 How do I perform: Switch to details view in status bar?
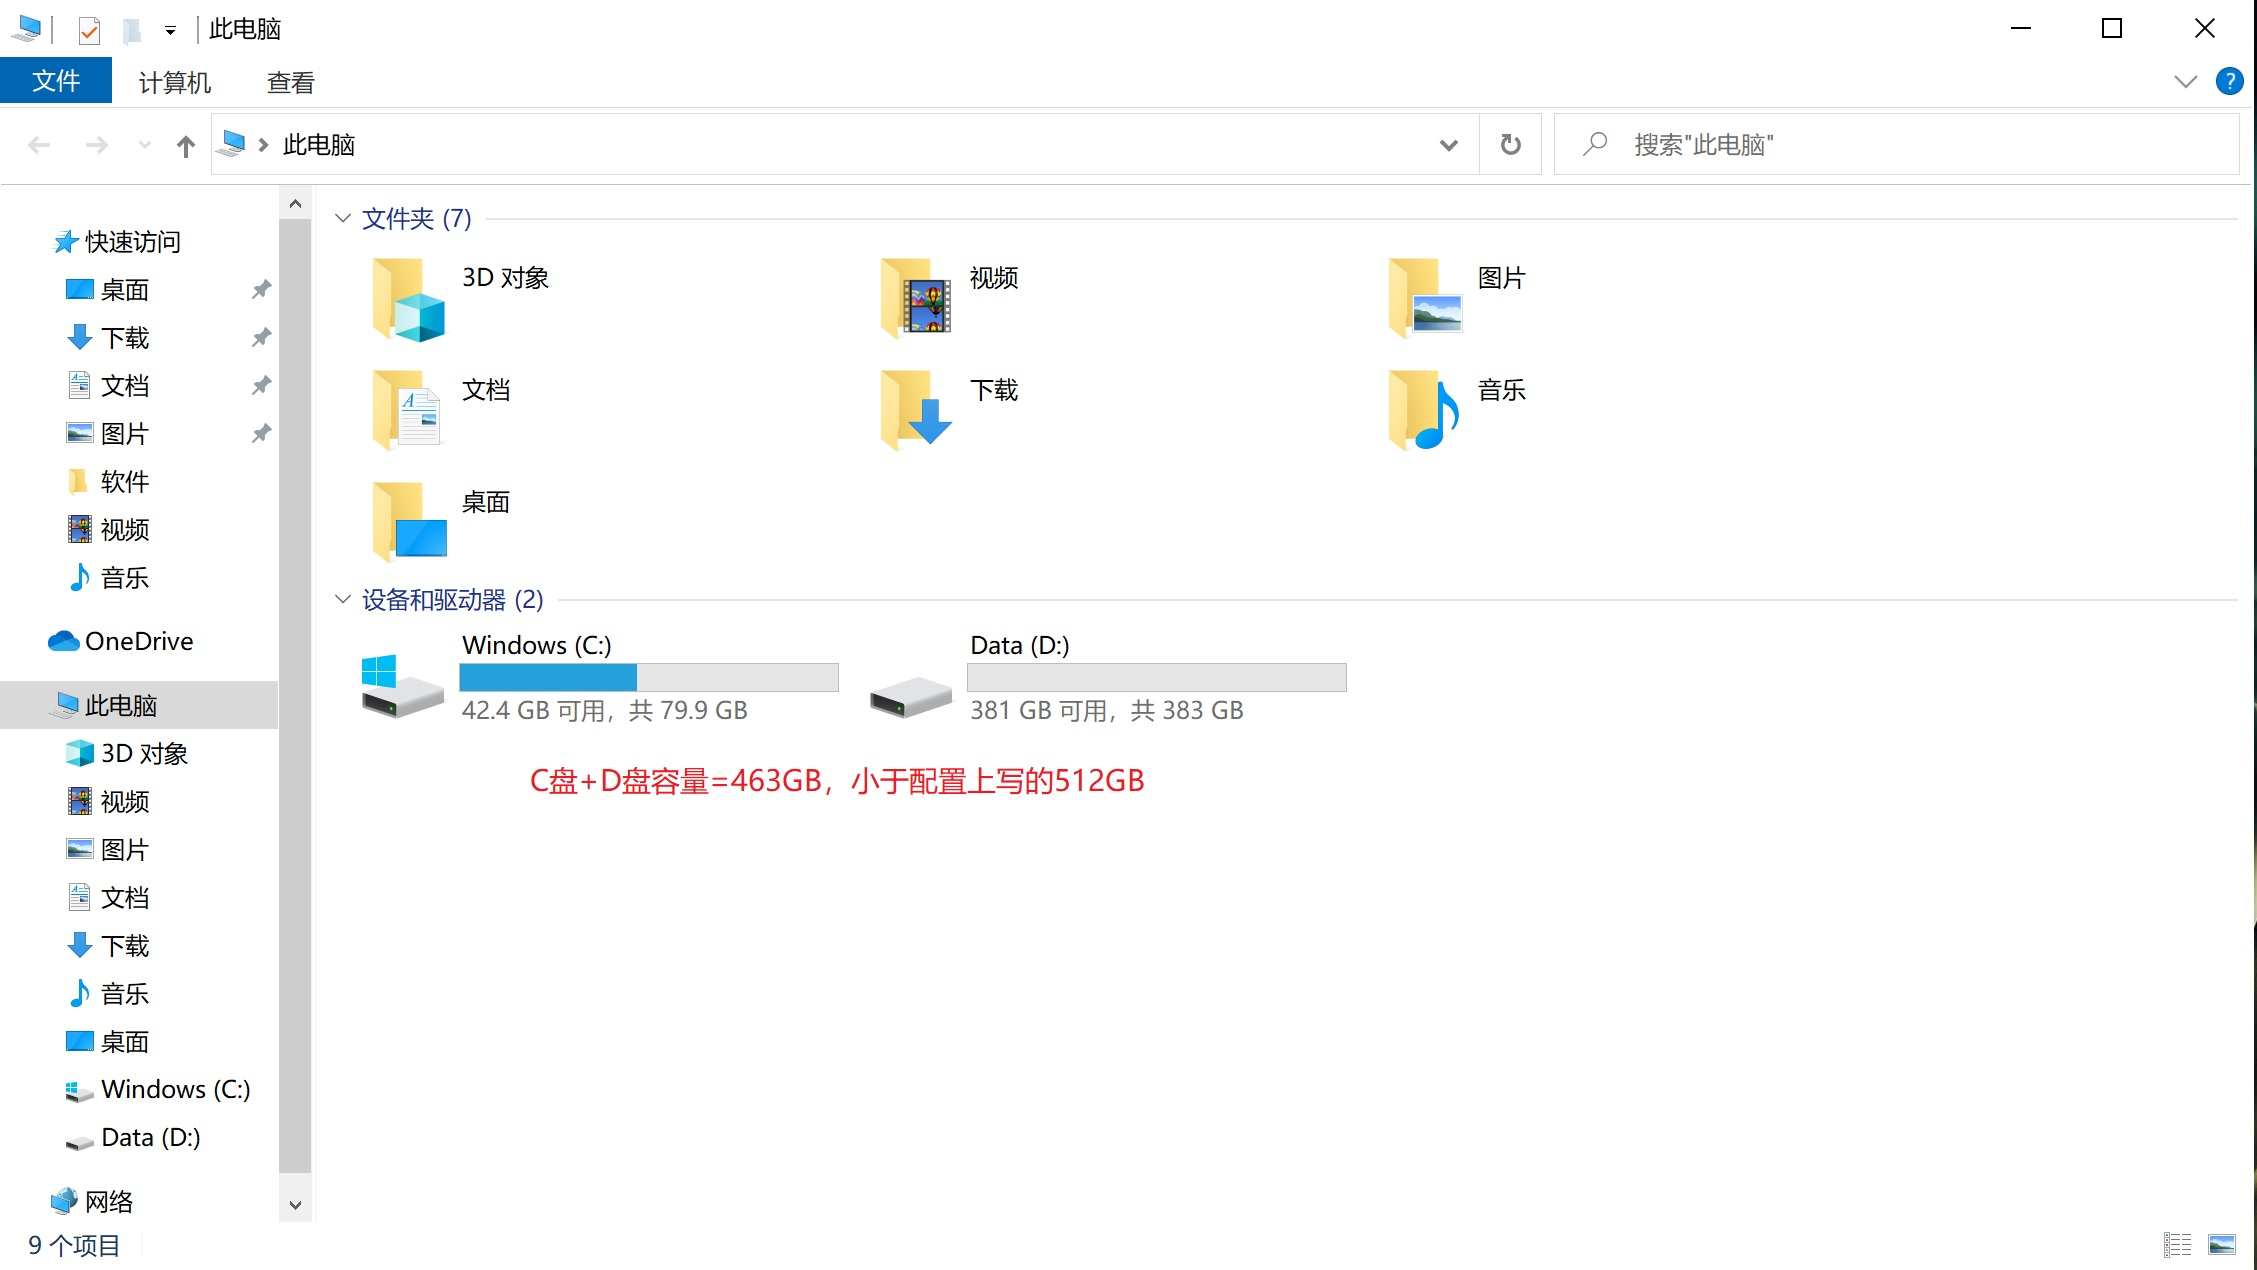tap(2178, 1244)
